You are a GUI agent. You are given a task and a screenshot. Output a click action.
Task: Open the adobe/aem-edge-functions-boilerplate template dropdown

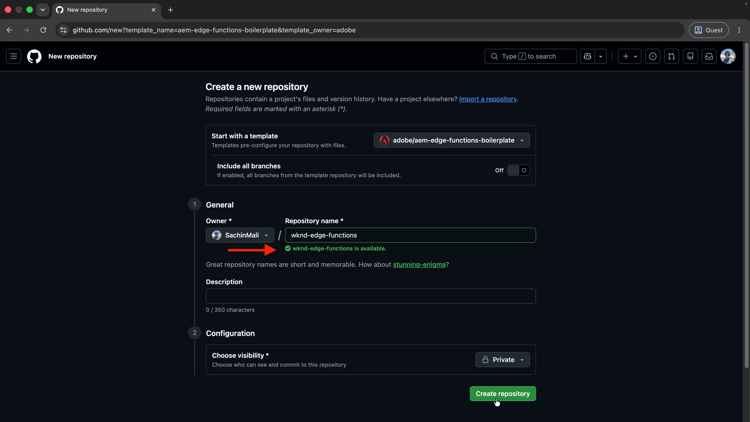coord(452,140)
